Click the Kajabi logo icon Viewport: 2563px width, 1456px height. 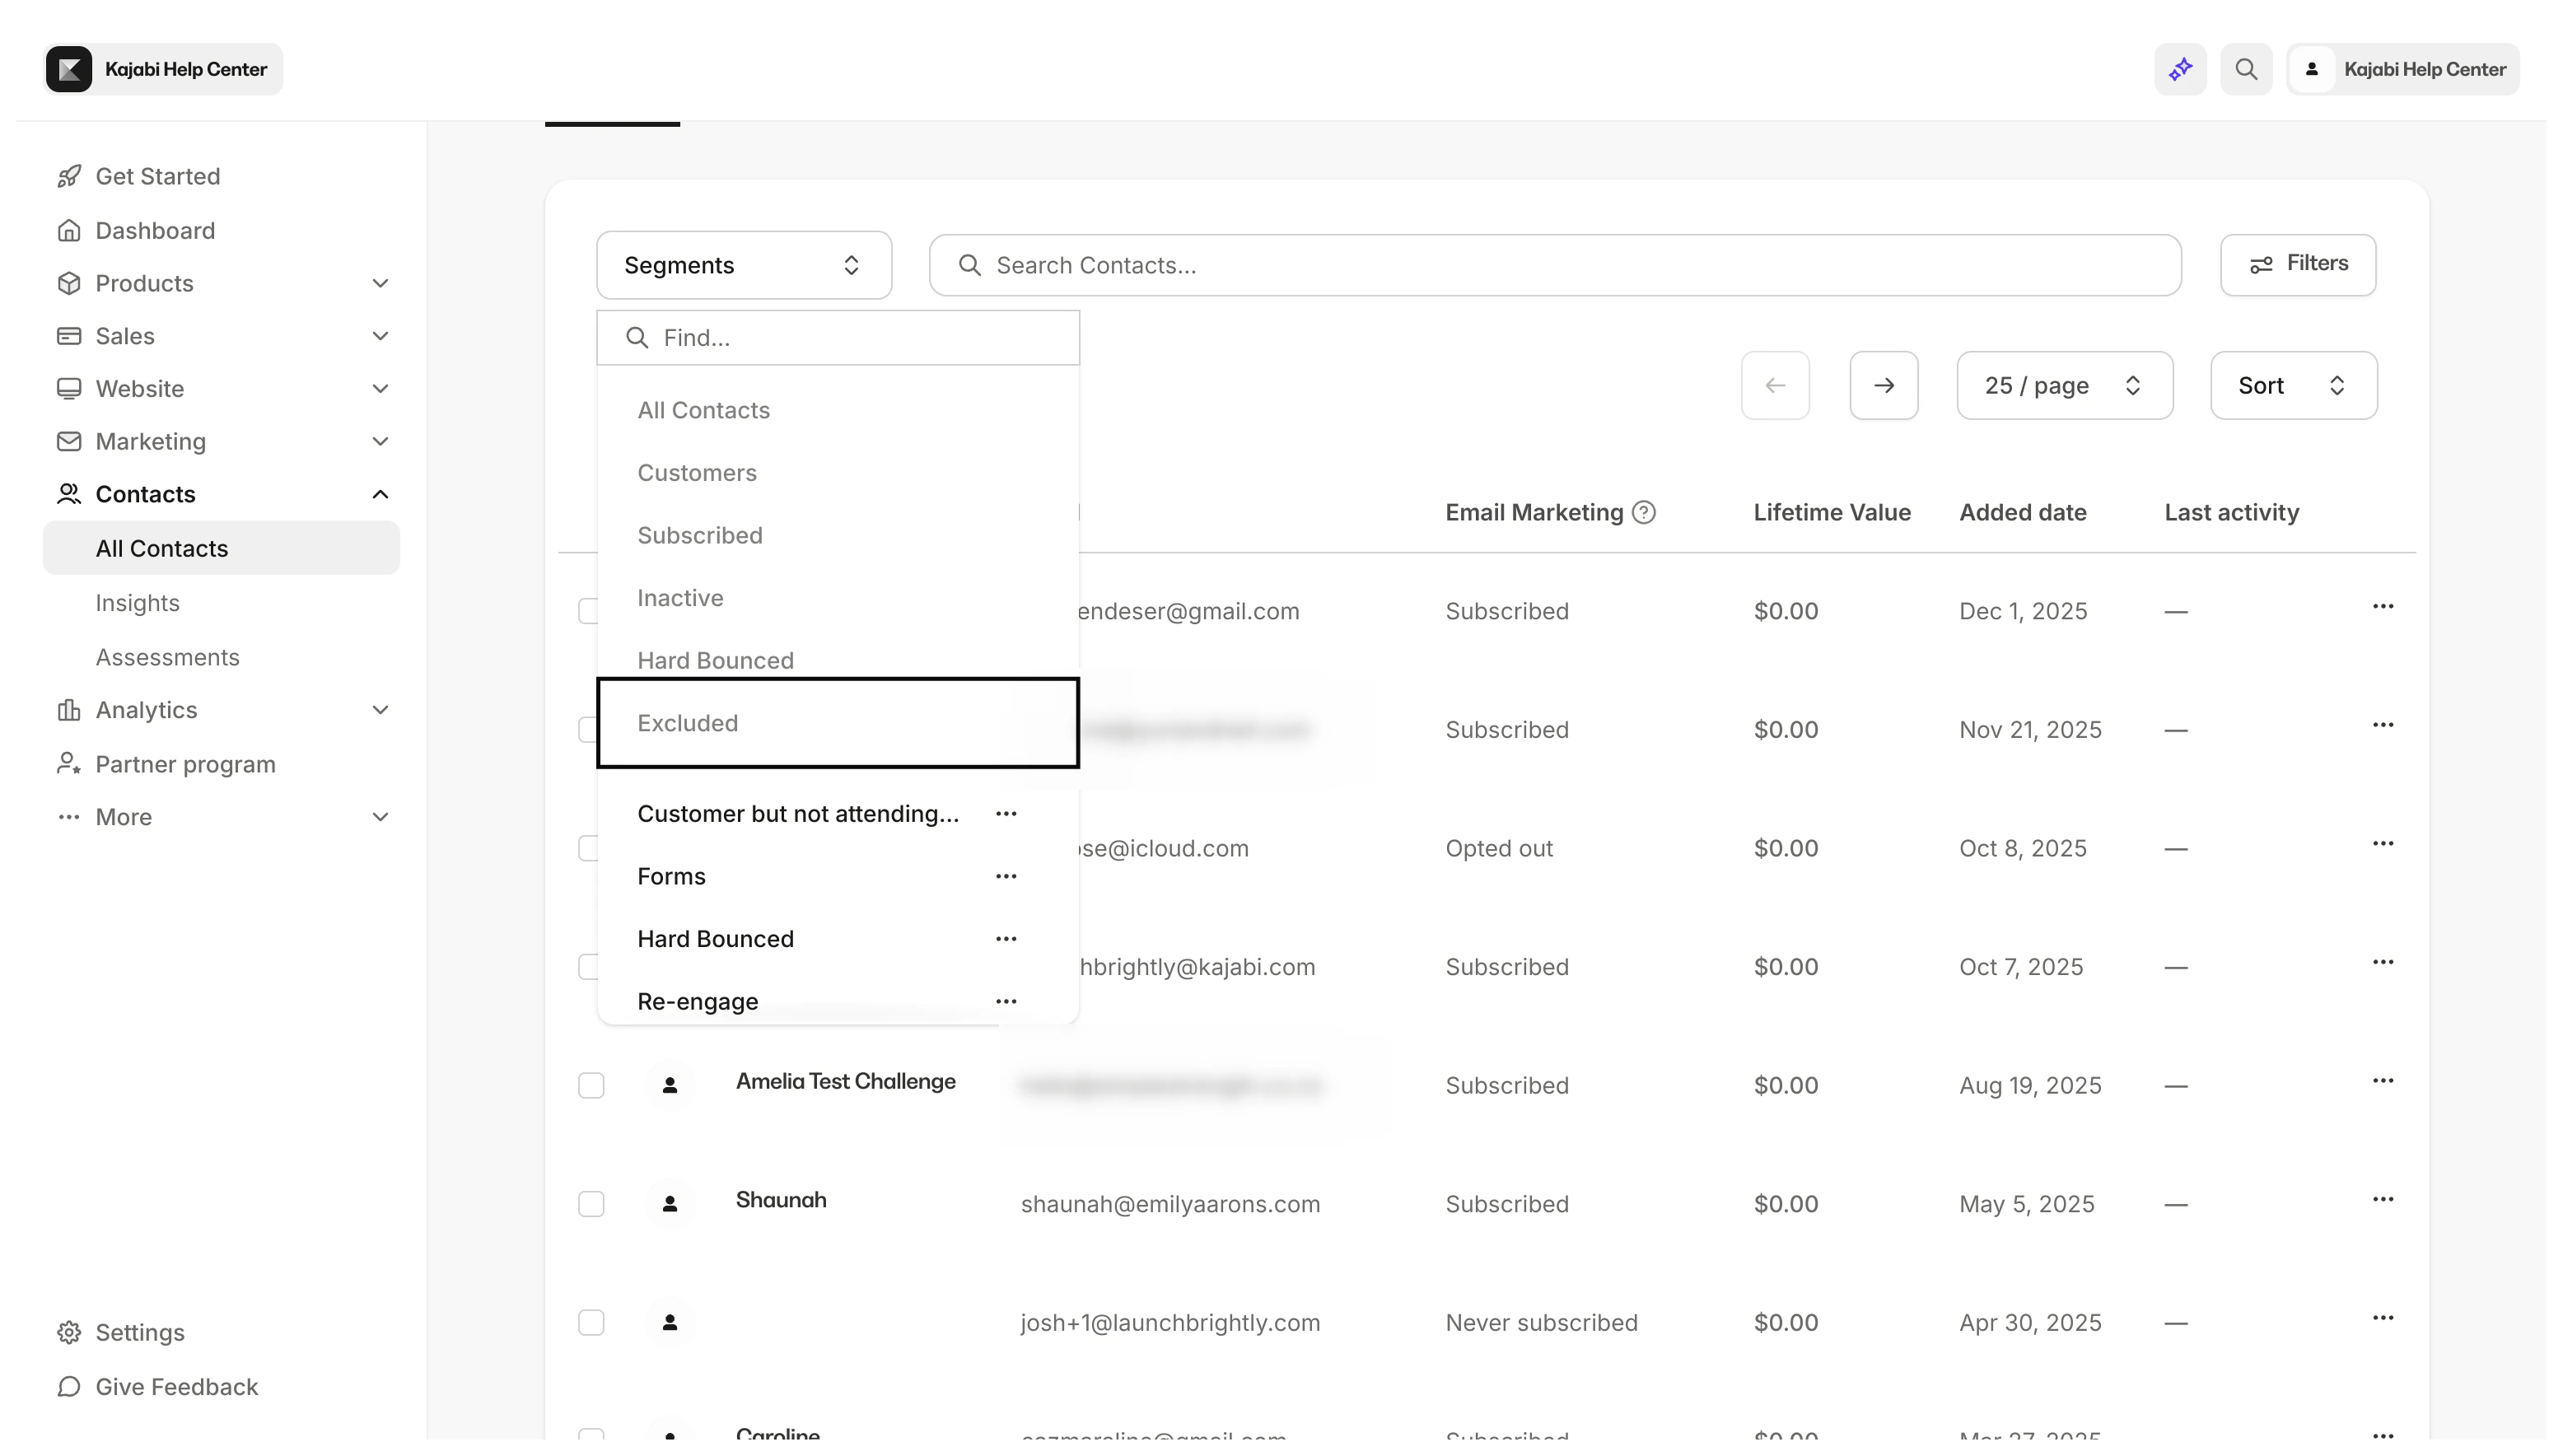[x=69, y=69]
